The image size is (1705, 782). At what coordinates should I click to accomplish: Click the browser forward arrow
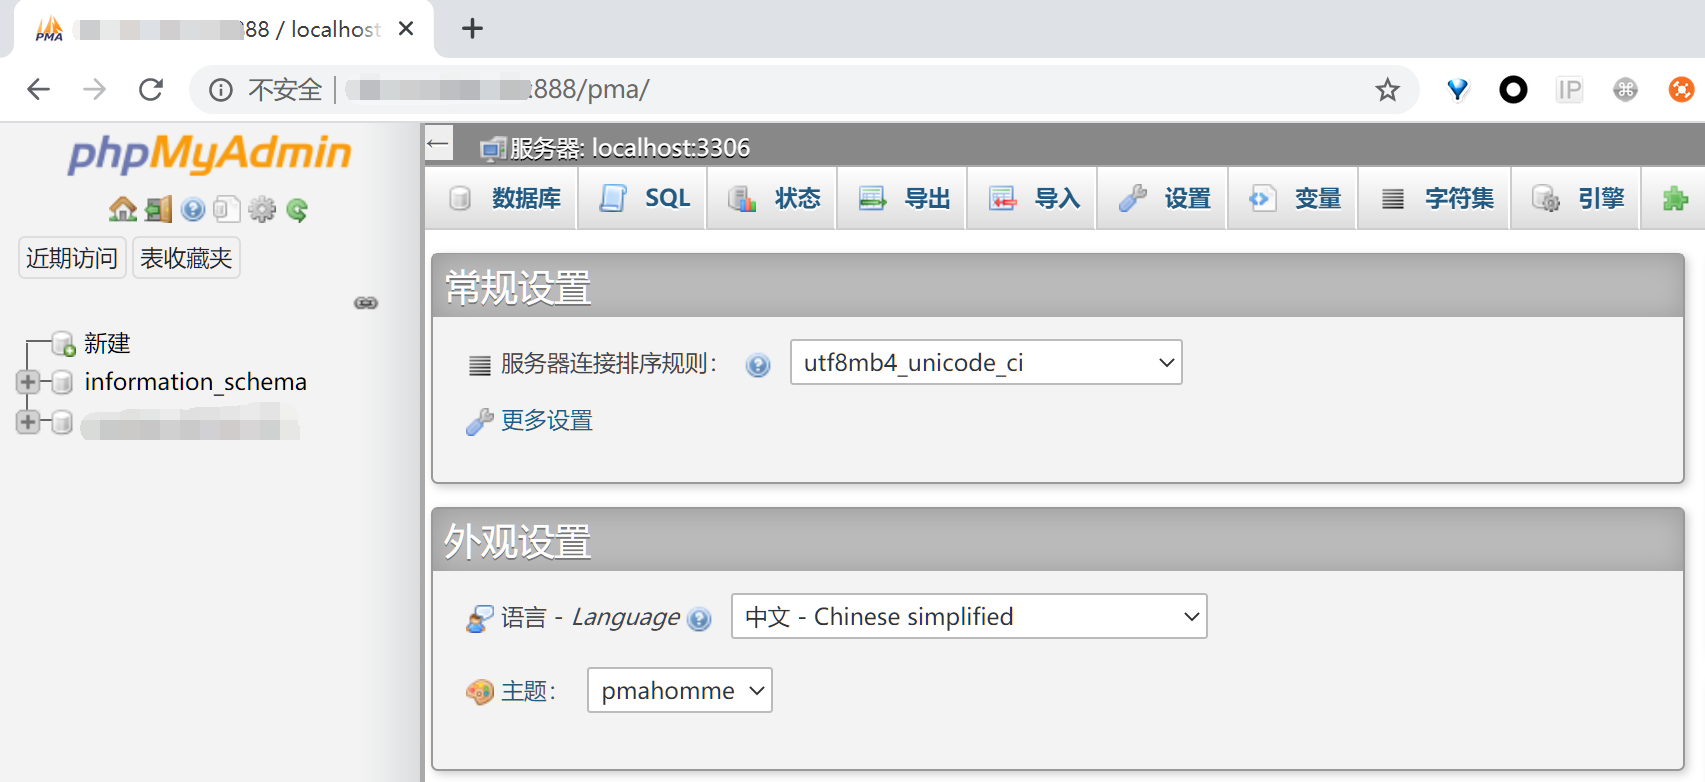pyautogui.click(x=95, y=90)
